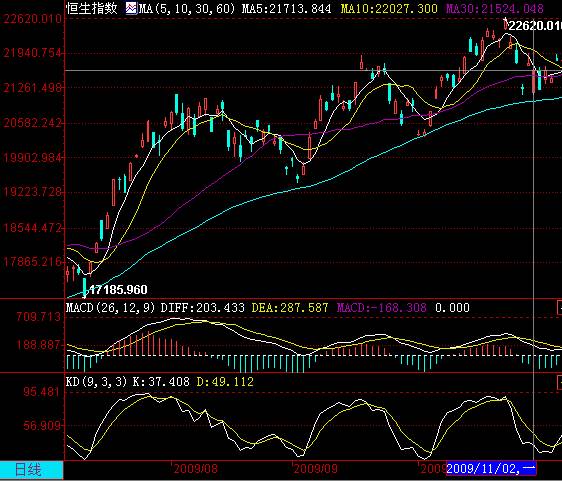This screenshot has width=562, height=481.
Task: Click the DIFF value in MACD header
Action: (203, 308)
